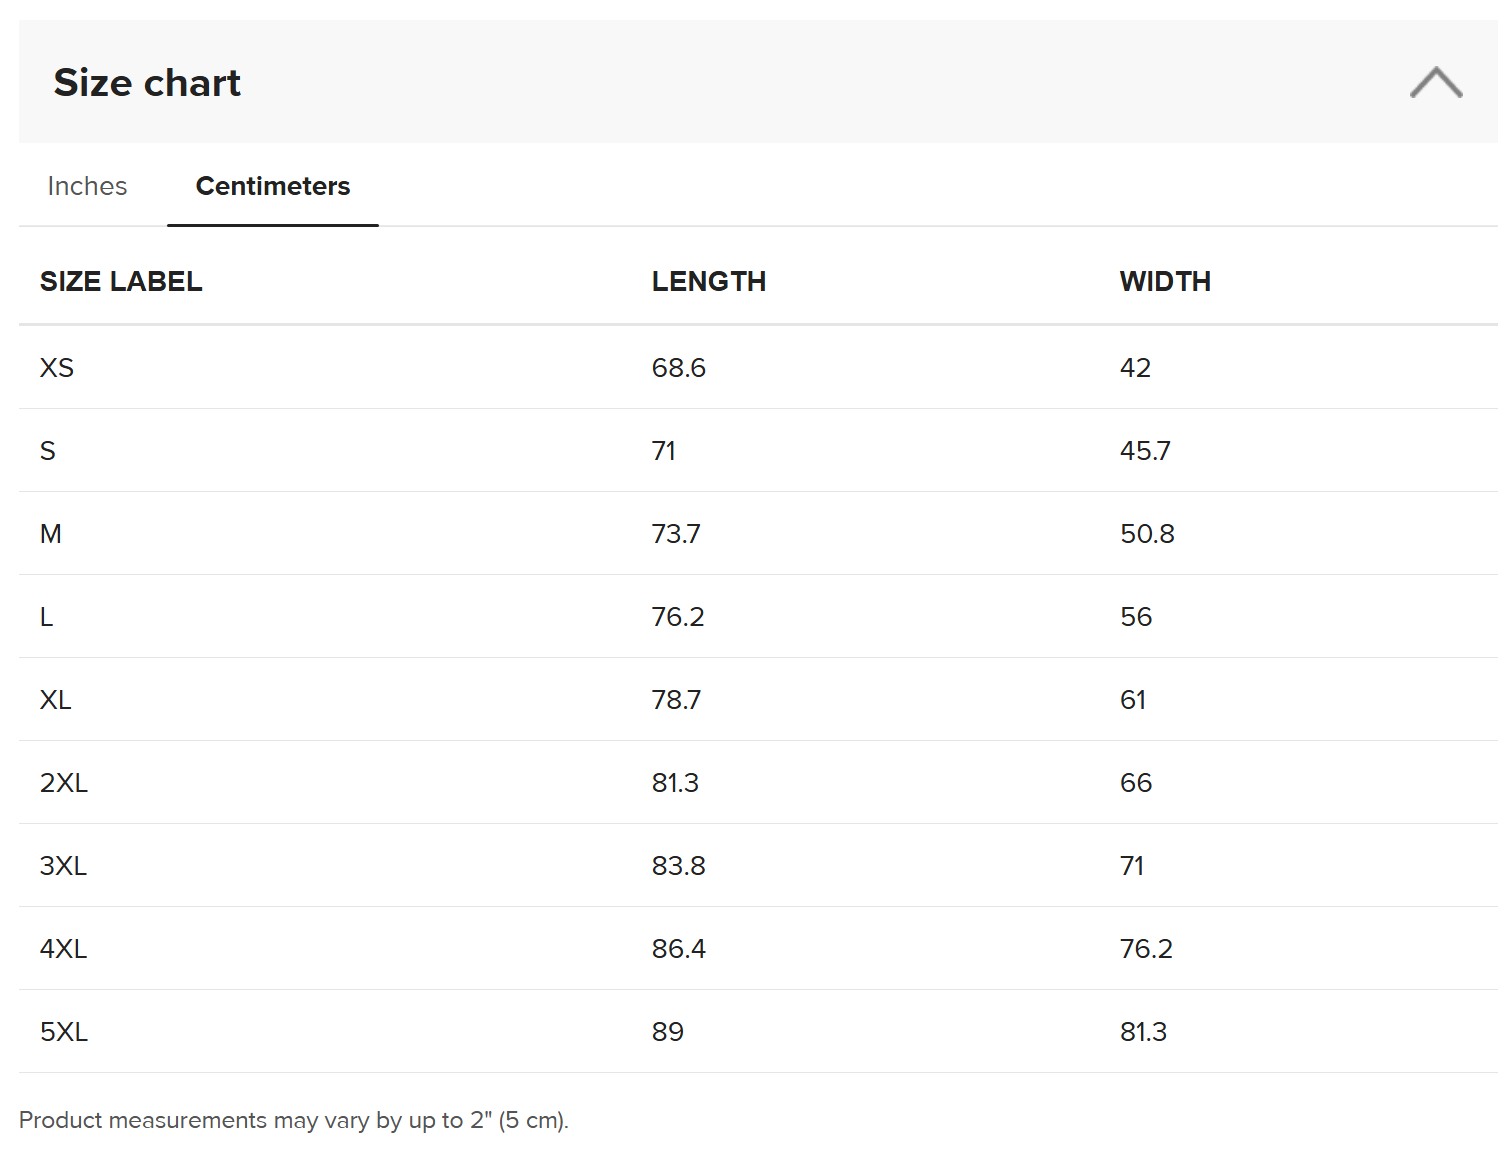The width and height of the screenshot is (1512, 1157).
Task: Click the SIZE LABEL column header
Action: (x=121, y=282)
